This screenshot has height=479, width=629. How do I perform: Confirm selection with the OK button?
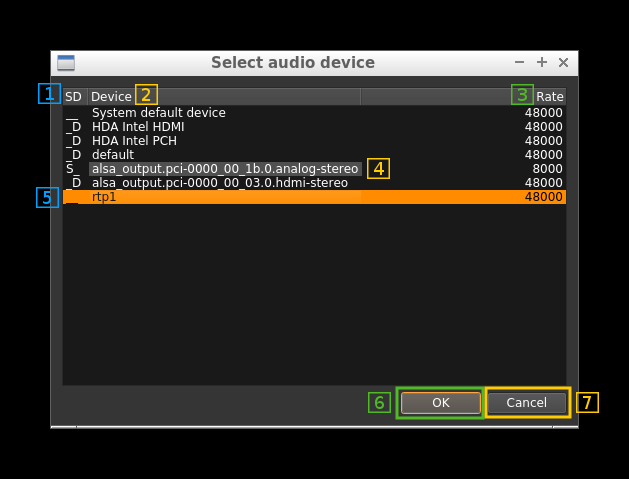(x=440, y=403)
